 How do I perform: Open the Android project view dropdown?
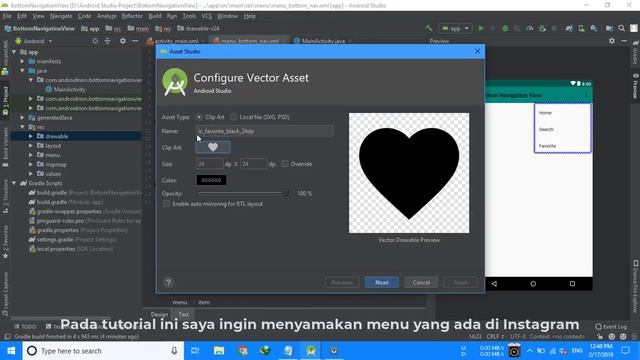click(x=33, y=41)
